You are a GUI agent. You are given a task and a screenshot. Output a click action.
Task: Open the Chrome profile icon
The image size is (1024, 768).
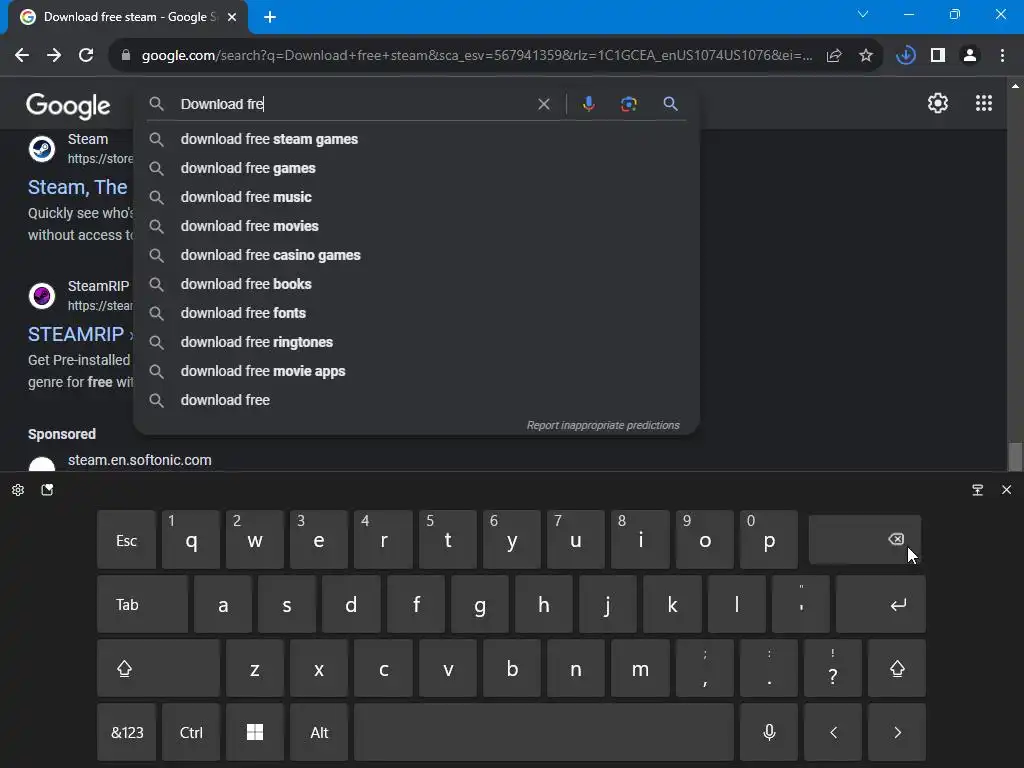point(970,56)
